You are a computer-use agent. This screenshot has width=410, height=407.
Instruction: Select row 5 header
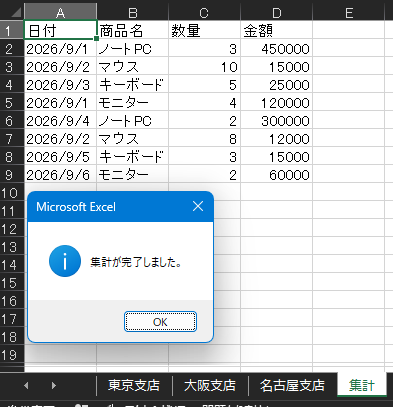point(12,103)
